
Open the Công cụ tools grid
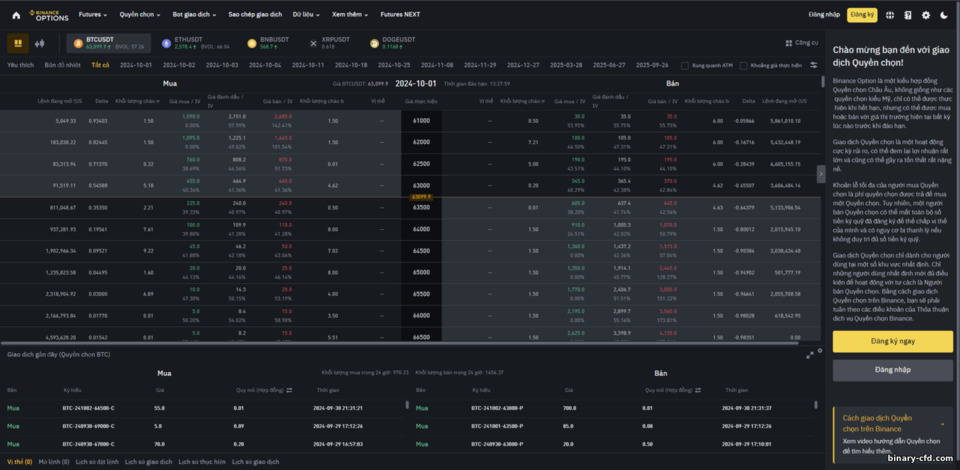tap(801, 43)
